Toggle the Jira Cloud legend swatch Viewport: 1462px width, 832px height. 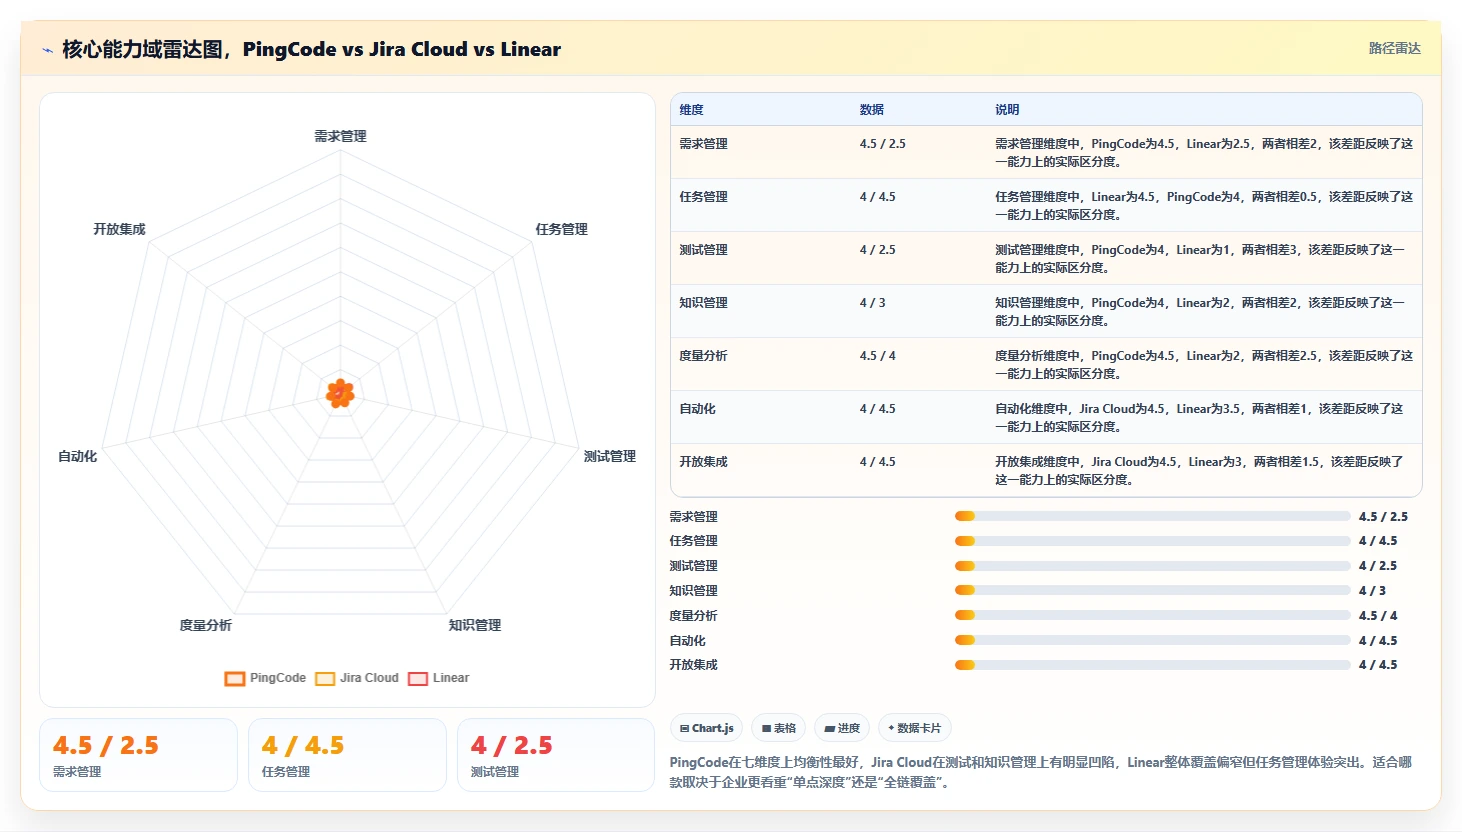[x=325, y=678]
